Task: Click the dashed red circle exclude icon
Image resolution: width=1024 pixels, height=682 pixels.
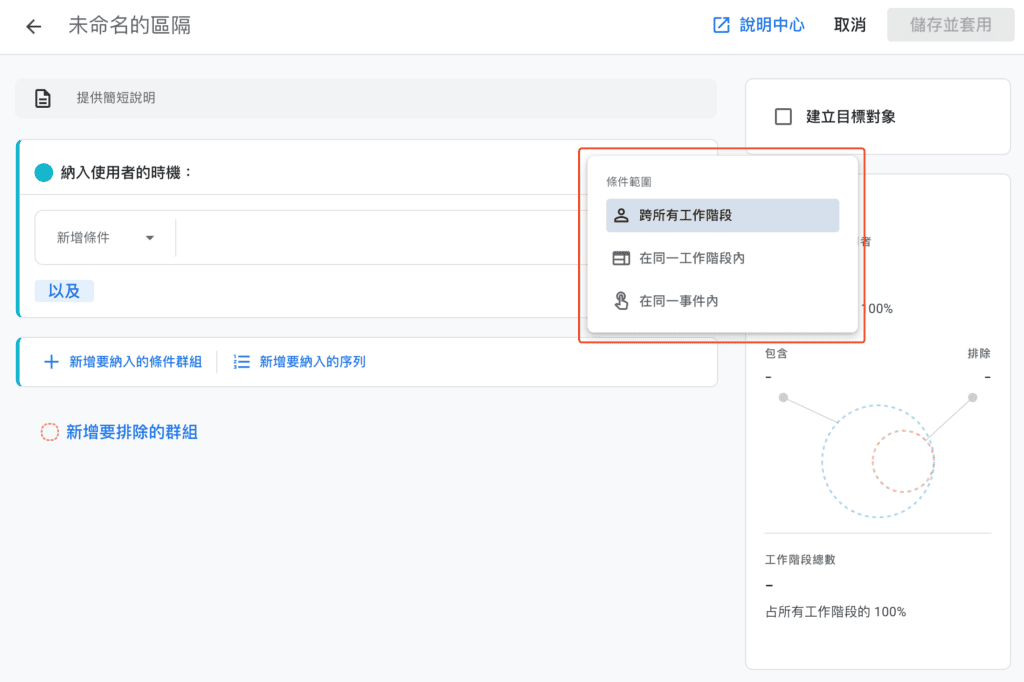Action: coord(50,432)
